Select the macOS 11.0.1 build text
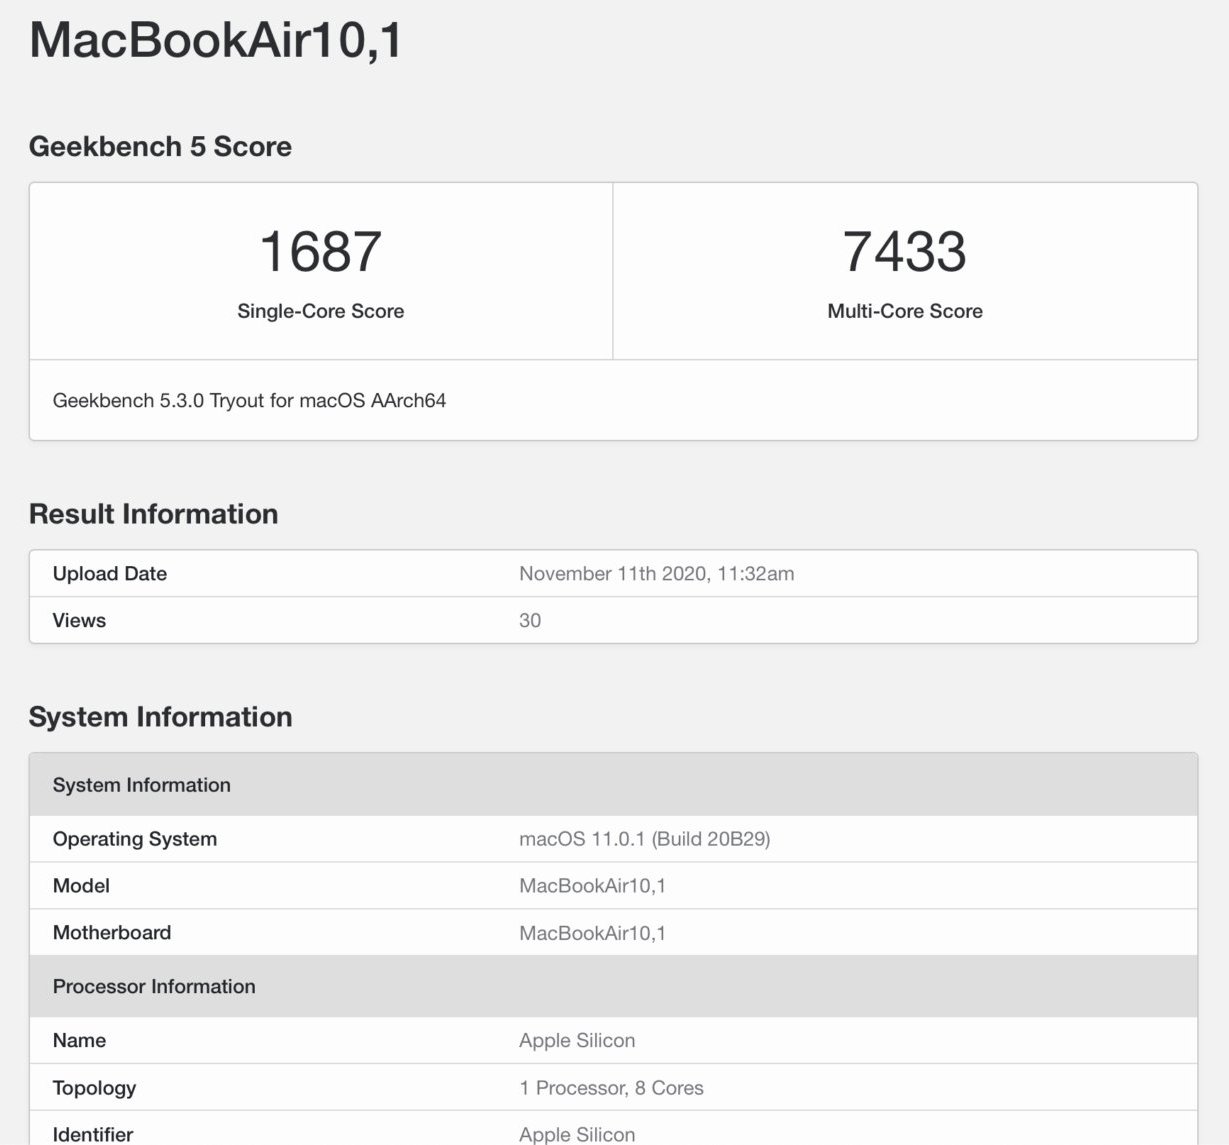The height and width of the screenshot is (1145, 1229). point(645,839)
